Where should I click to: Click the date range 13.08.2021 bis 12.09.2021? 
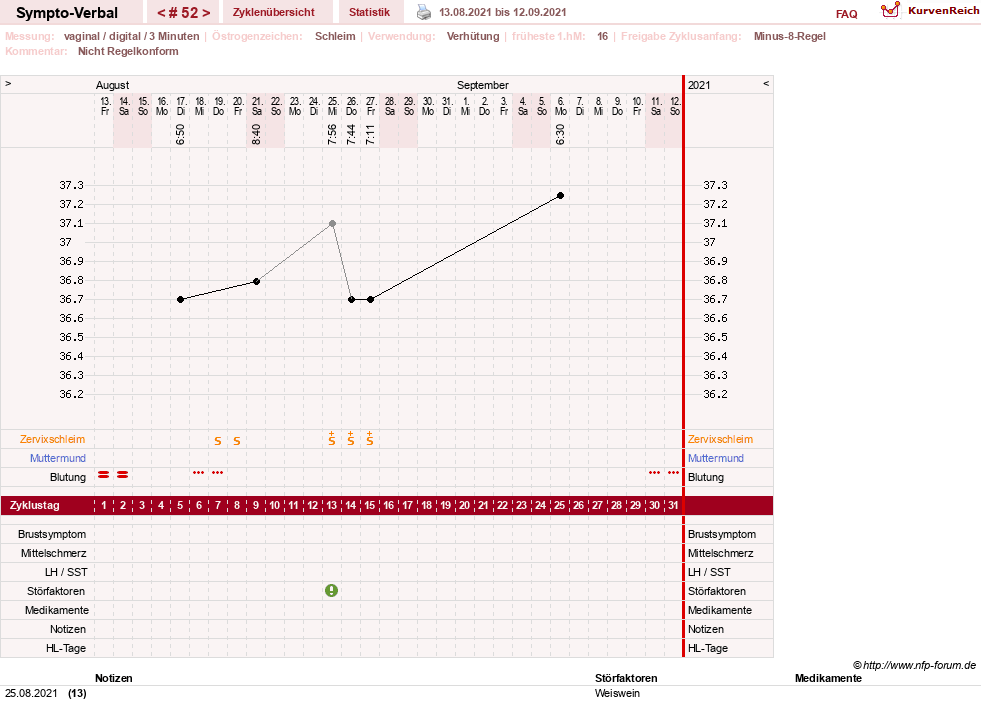tap(502, 13)
